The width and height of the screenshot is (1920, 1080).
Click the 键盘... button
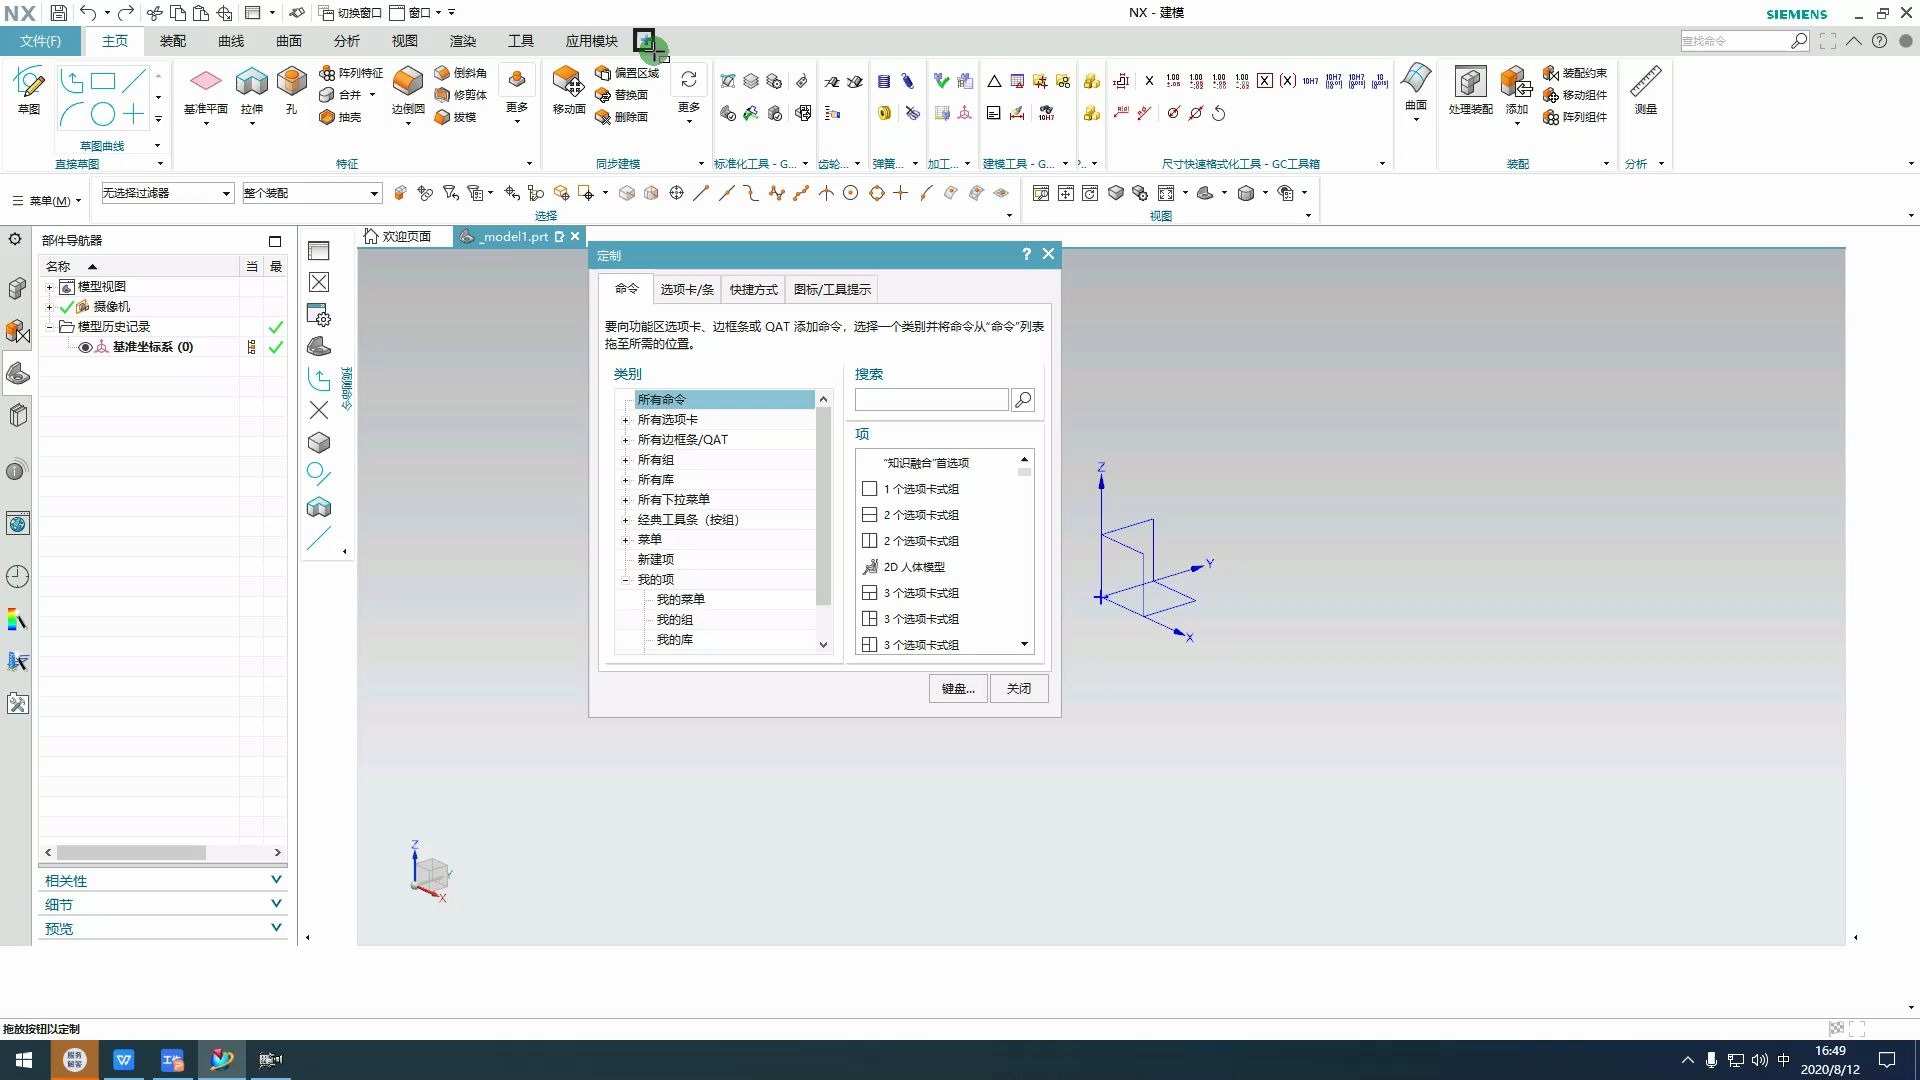click(956, 688)
